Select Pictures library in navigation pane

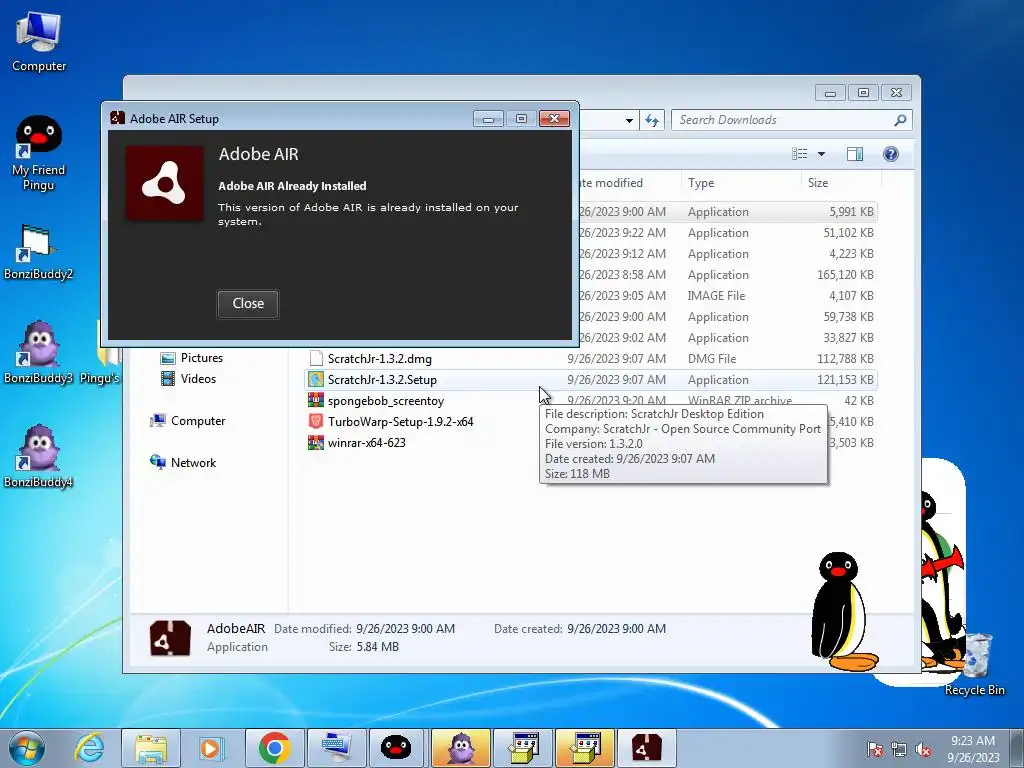(192, 358)
